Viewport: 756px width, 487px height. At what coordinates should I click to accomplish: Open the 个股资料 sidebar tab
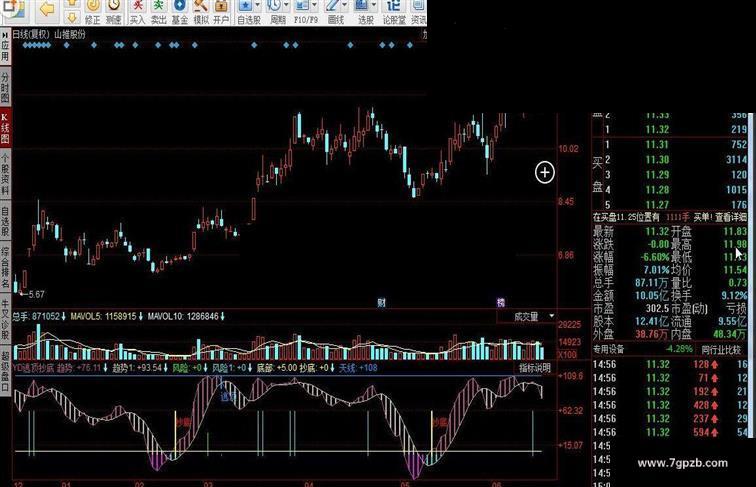coord(5,174)
